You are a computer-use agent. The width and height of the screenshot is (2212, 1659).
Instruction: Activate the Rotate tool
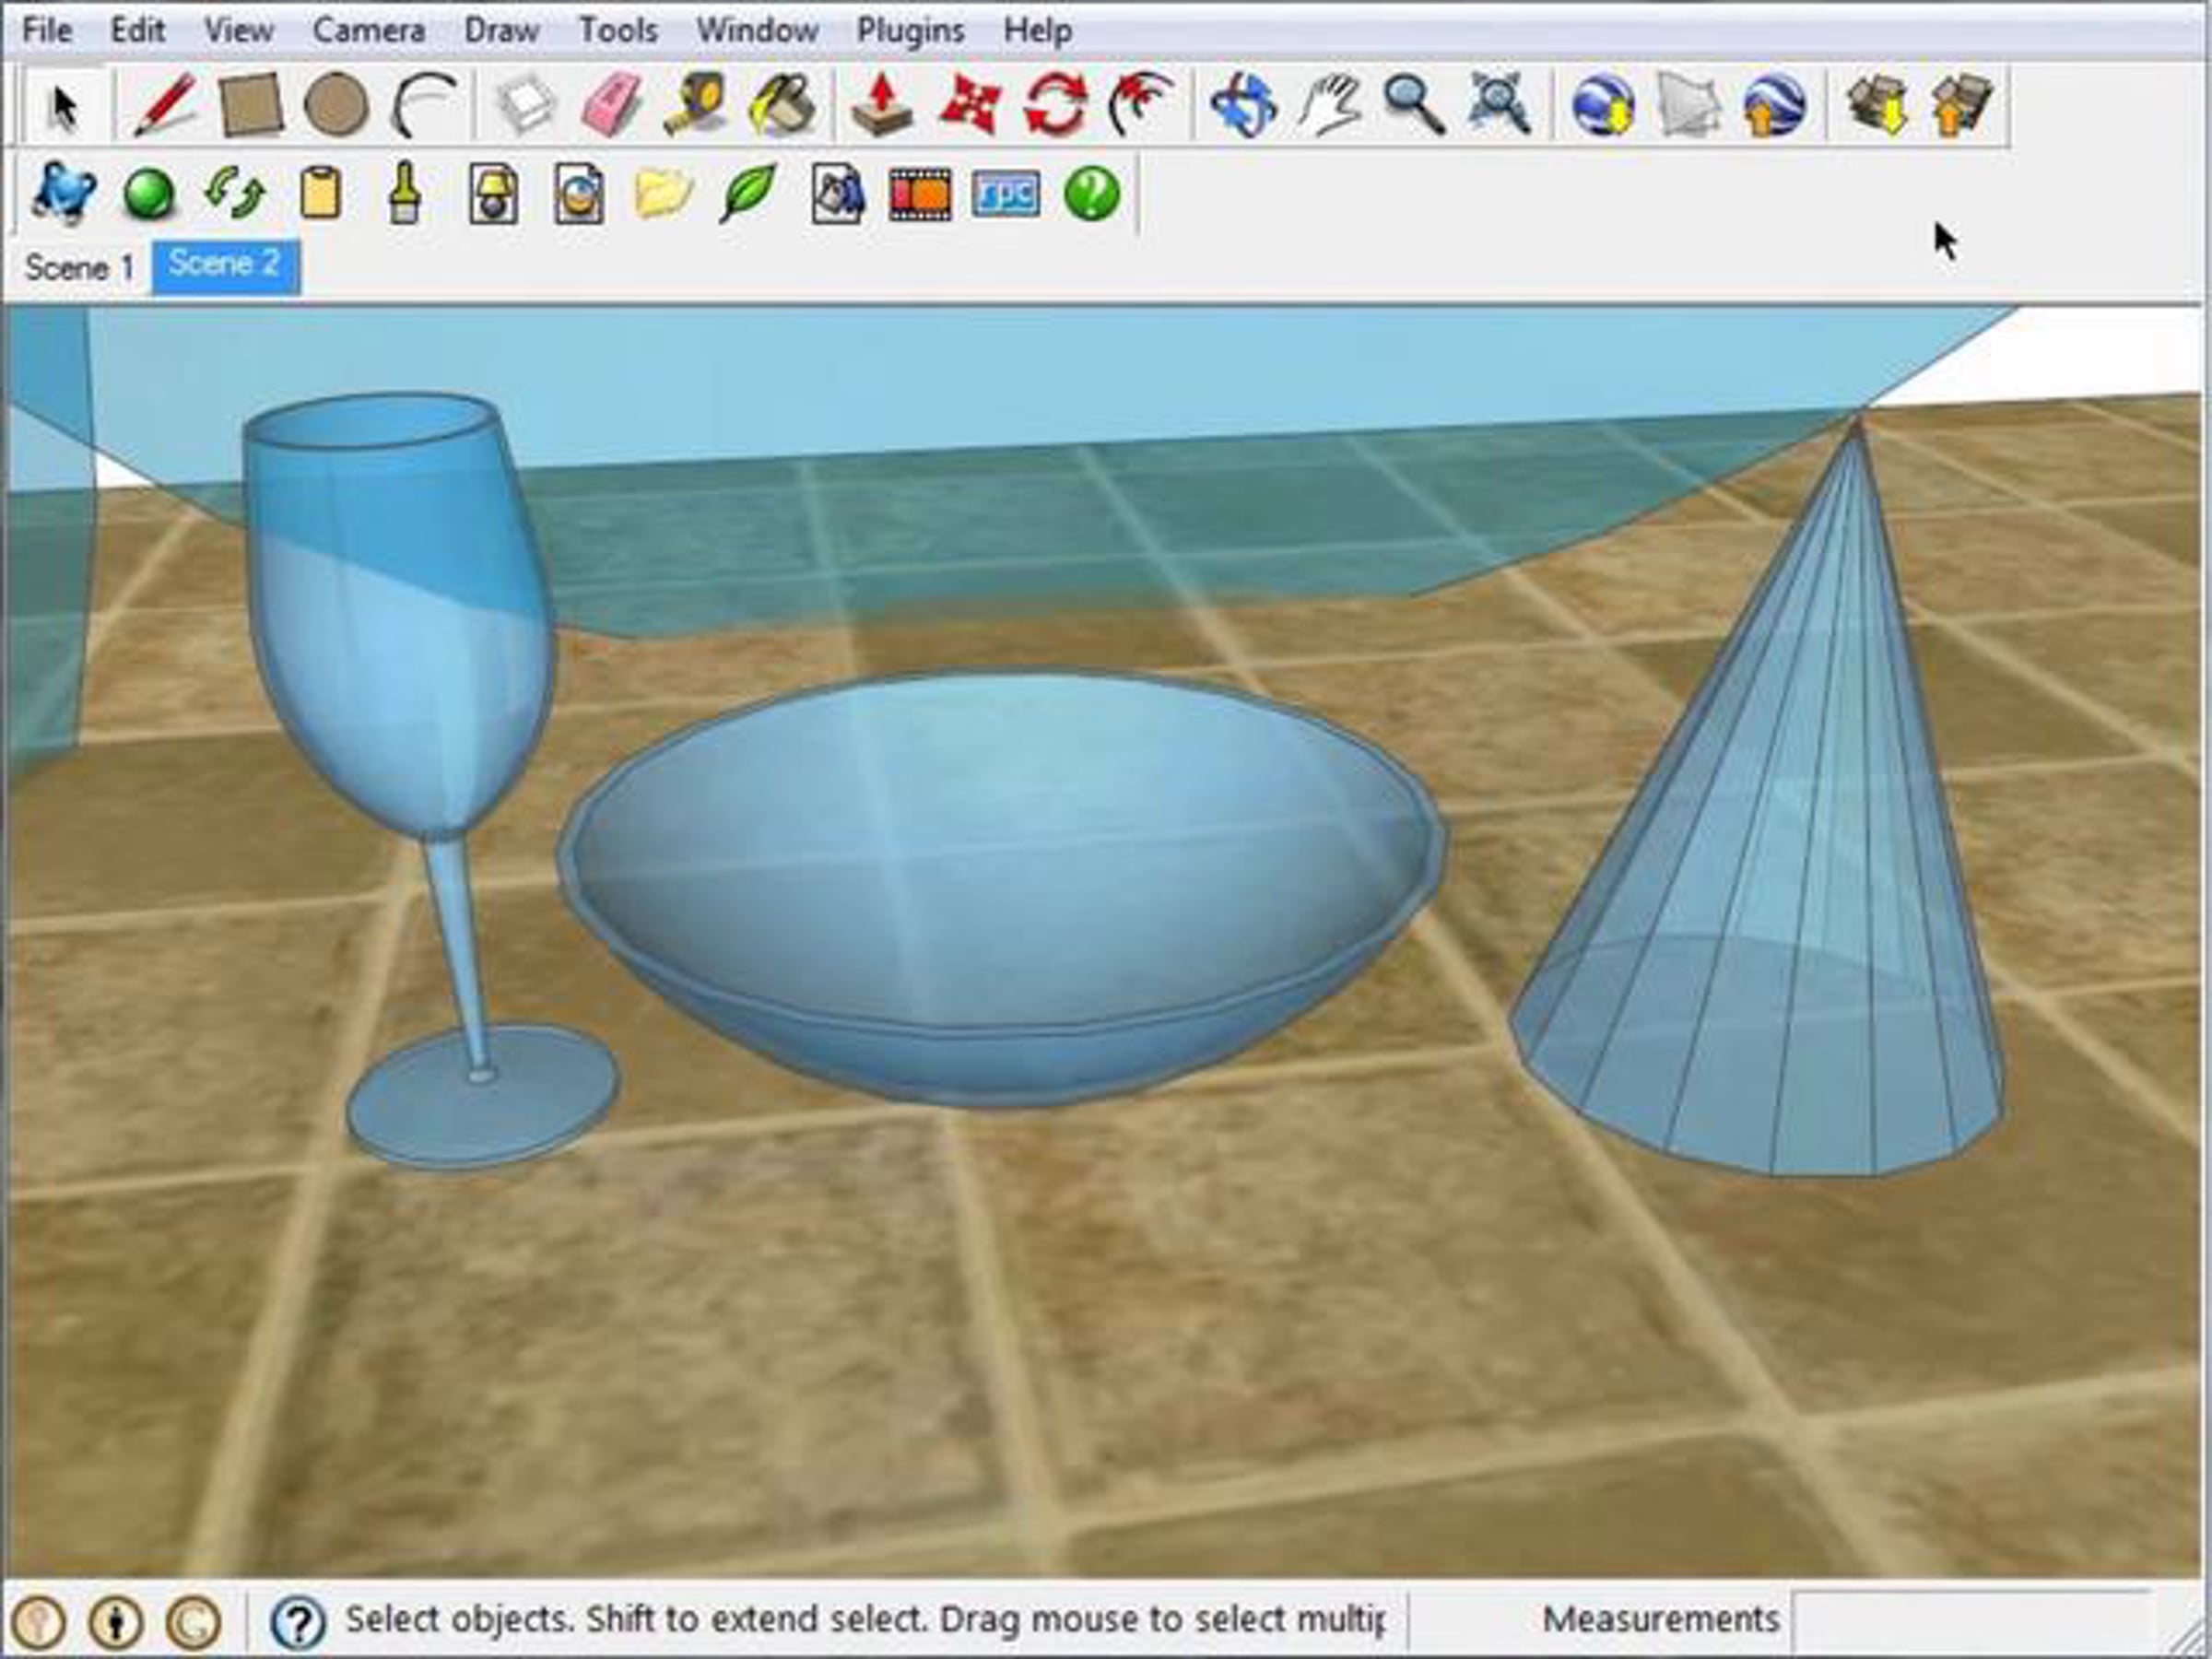(1056, 104)
